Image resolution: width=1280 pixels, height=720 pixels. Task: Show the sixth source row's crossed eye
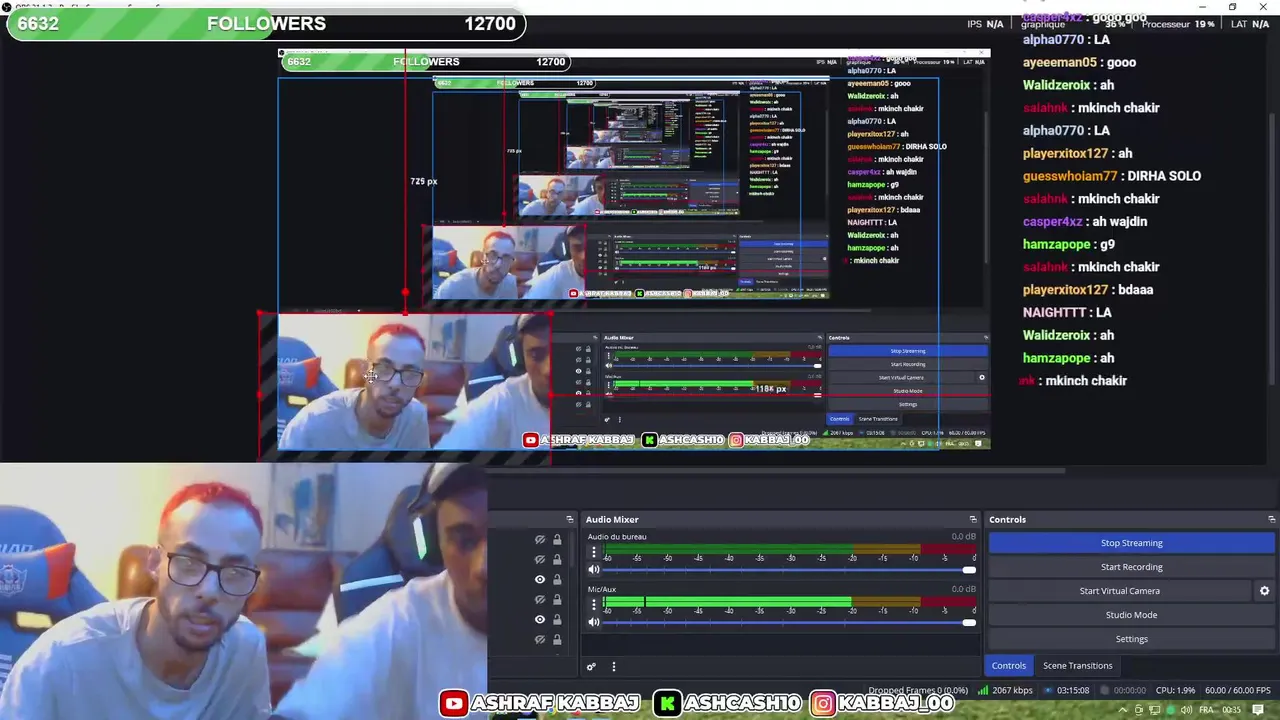point(540,640)
